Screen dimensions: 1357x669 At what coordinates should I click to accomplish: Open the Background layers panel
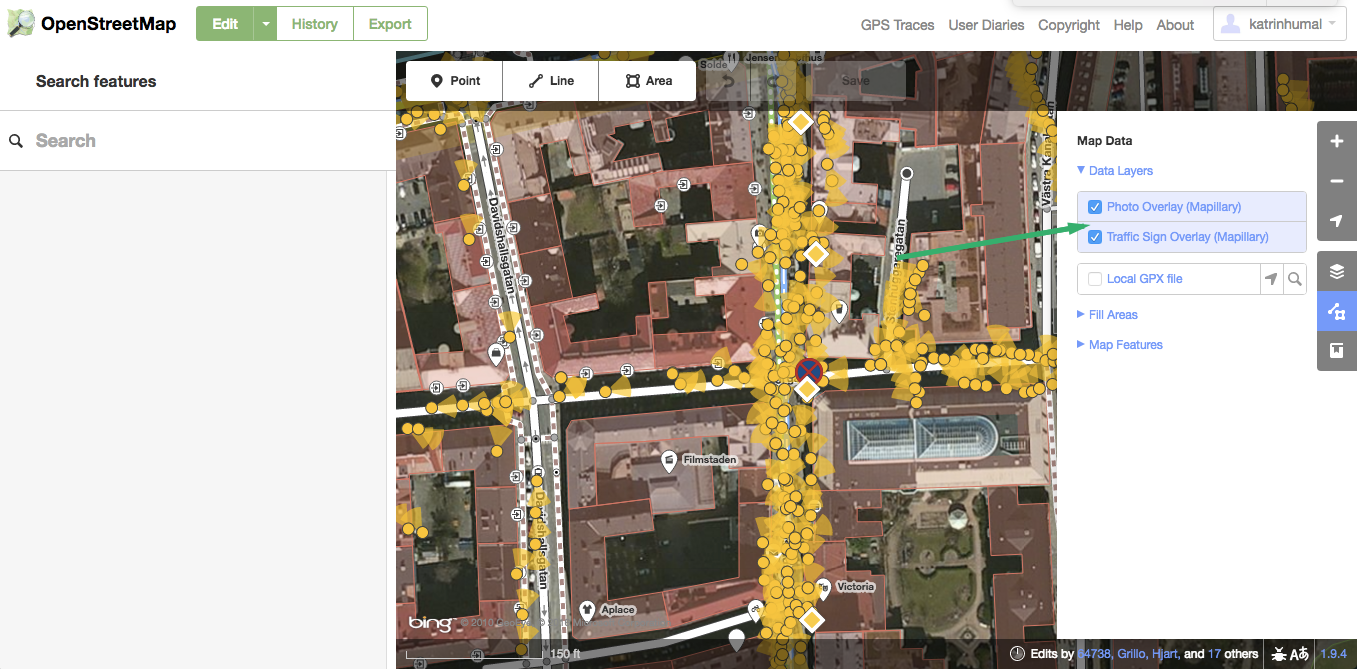pyautogui.click(x=1337, y=270)
